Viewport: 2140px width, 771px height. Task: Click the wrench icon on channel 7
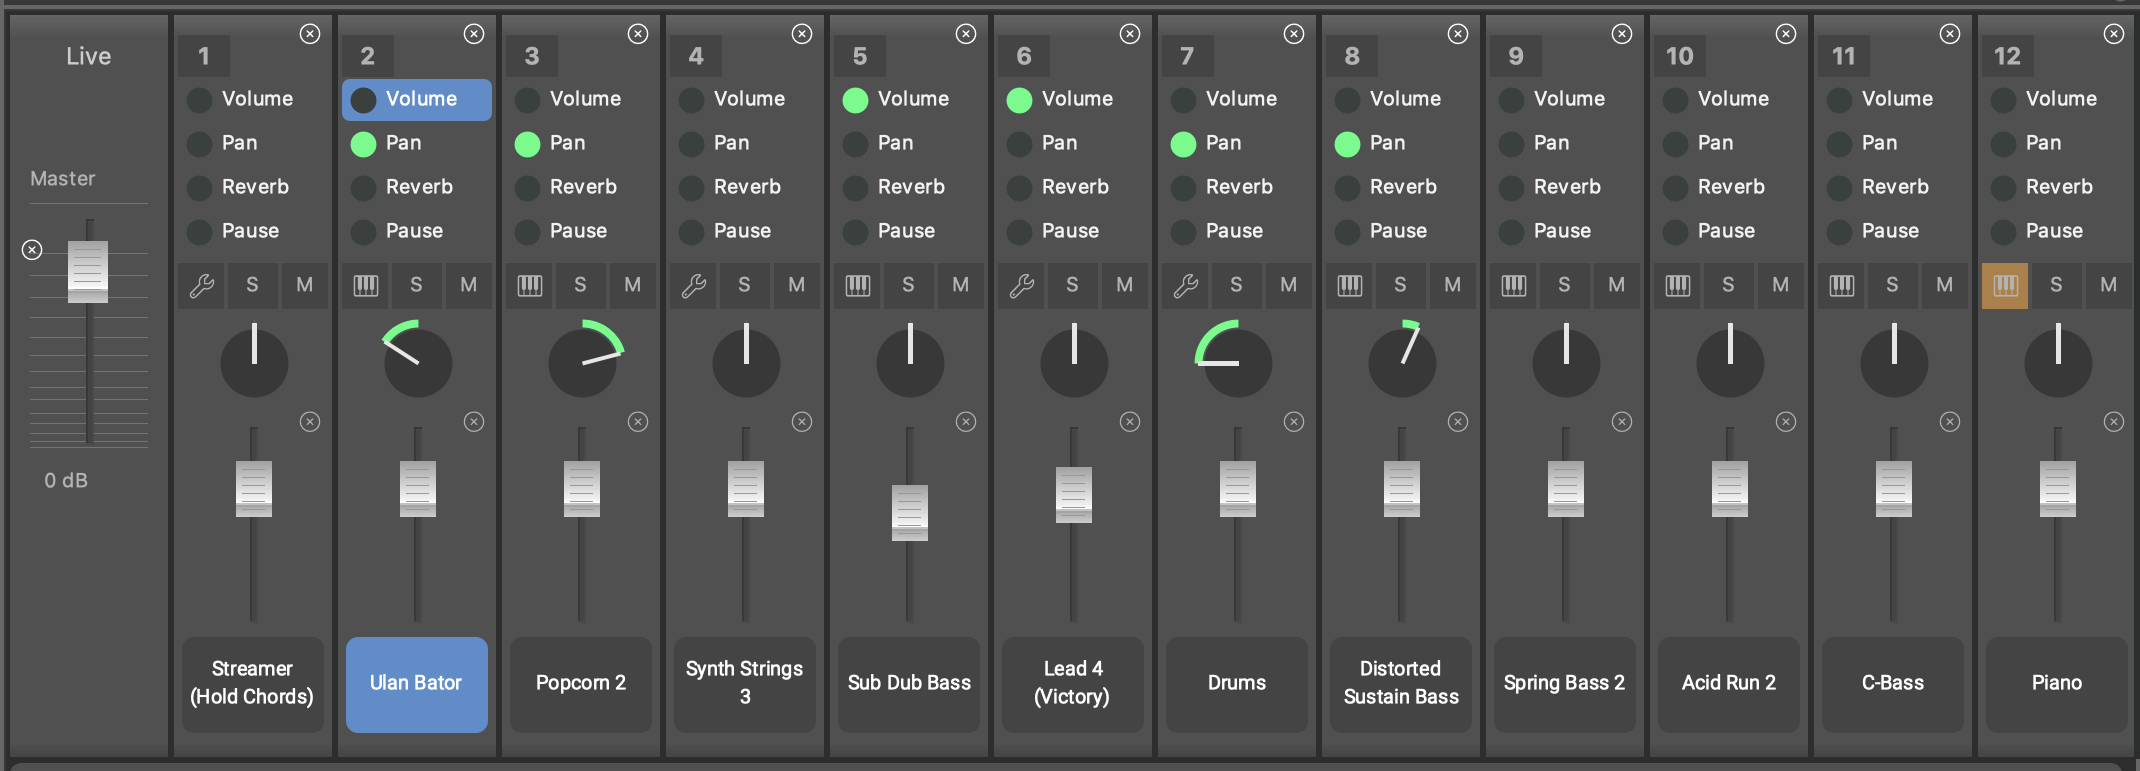[1186, 286]
